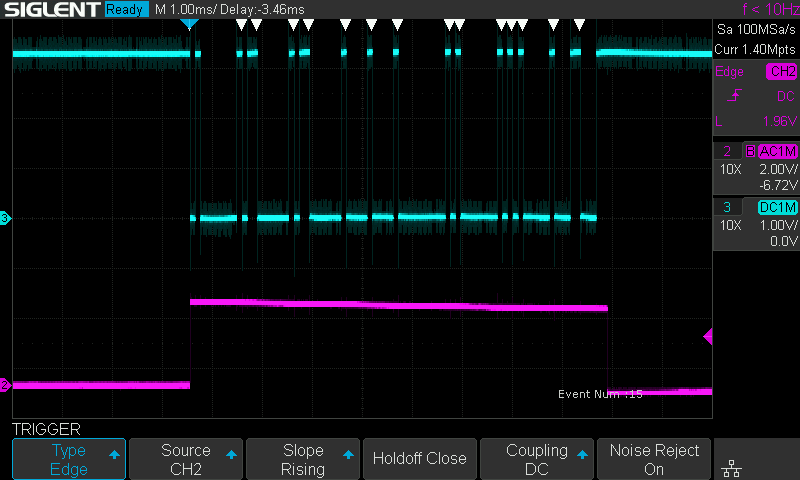
Task: Click the 0.0V channel 3 offset
Action: [x=784, y=241]
